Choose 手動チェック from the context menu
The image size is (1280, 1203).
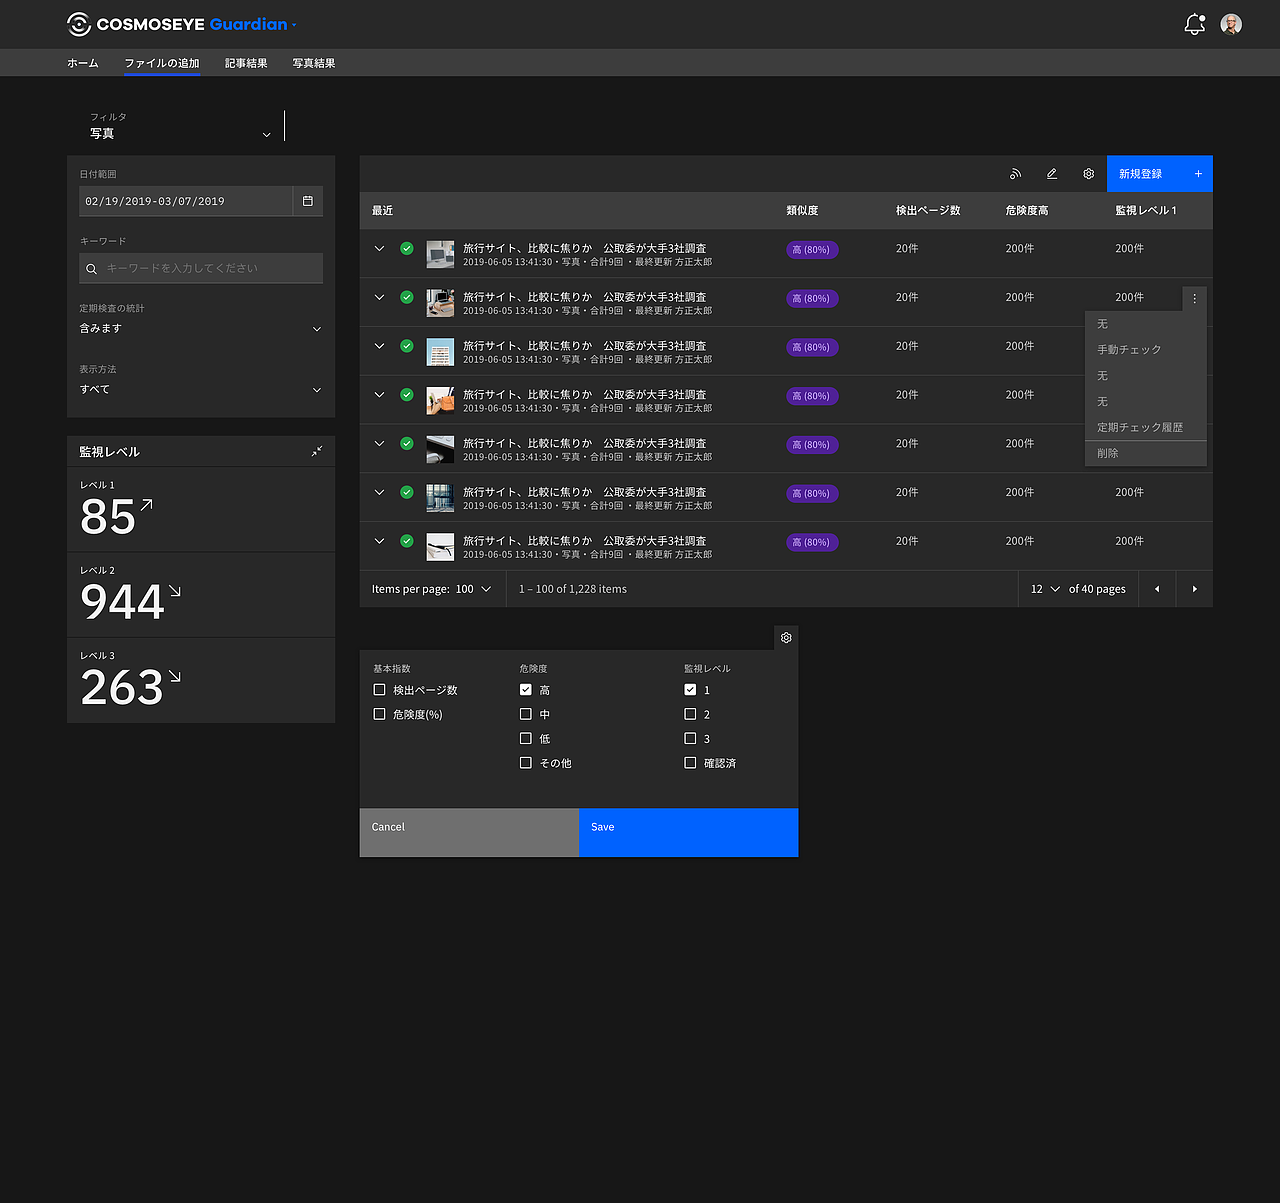pos(1146,350)
